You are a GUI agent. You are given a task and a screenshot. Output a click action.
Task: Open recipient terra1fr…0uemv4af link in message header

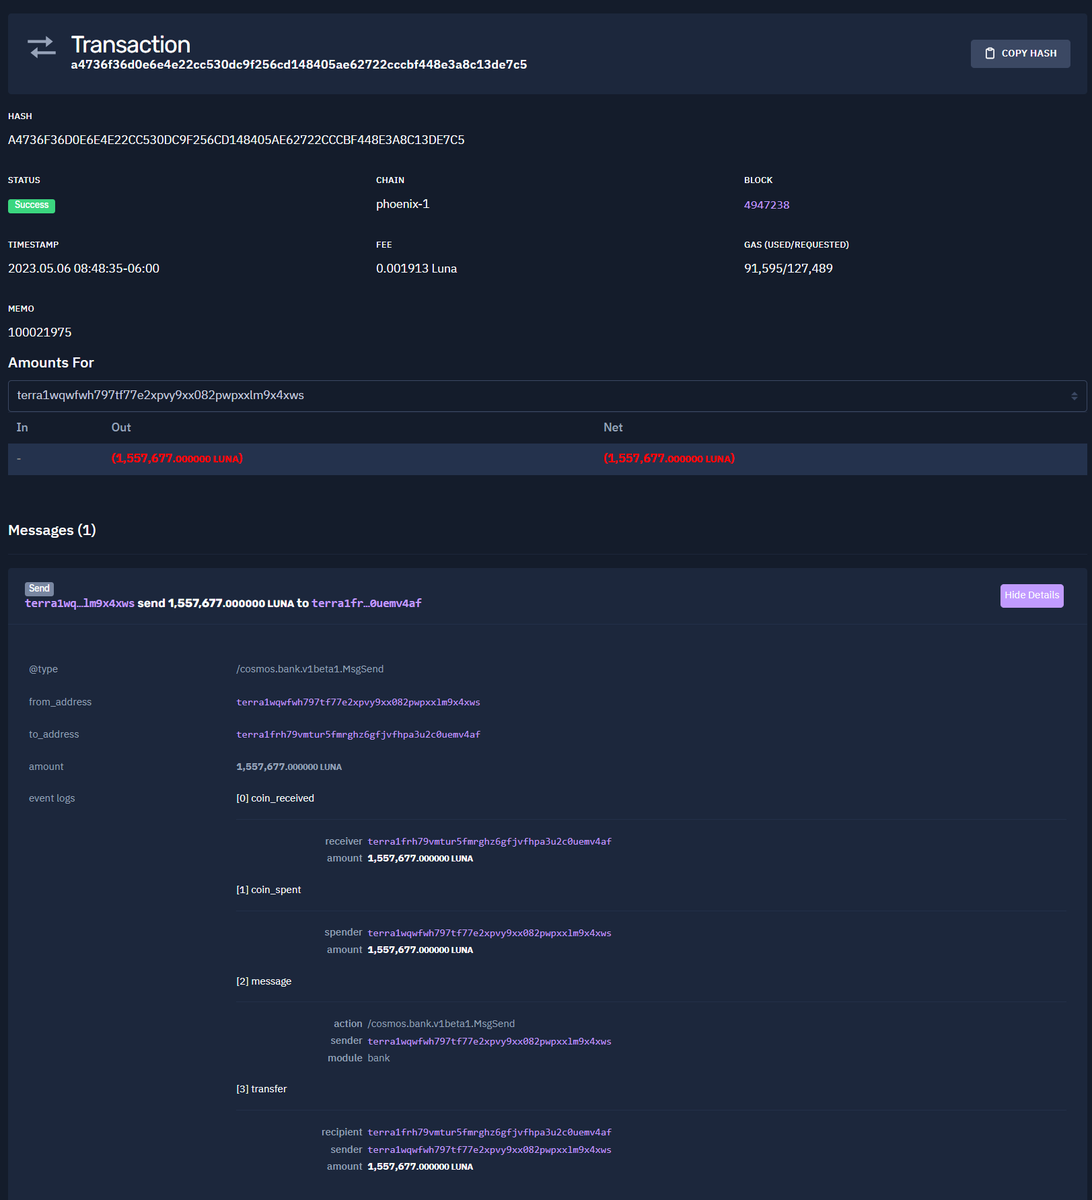click(367, 604)
